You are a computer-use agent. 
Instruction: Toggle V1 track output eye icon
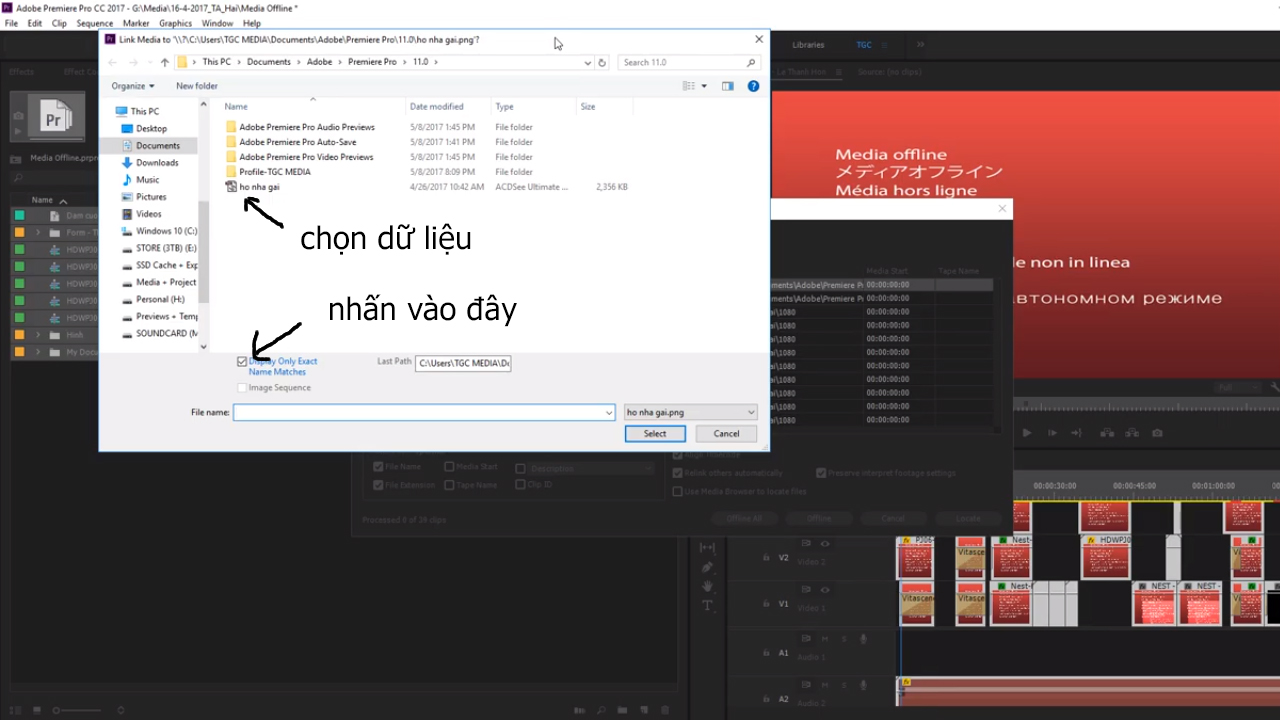point(825,590)
